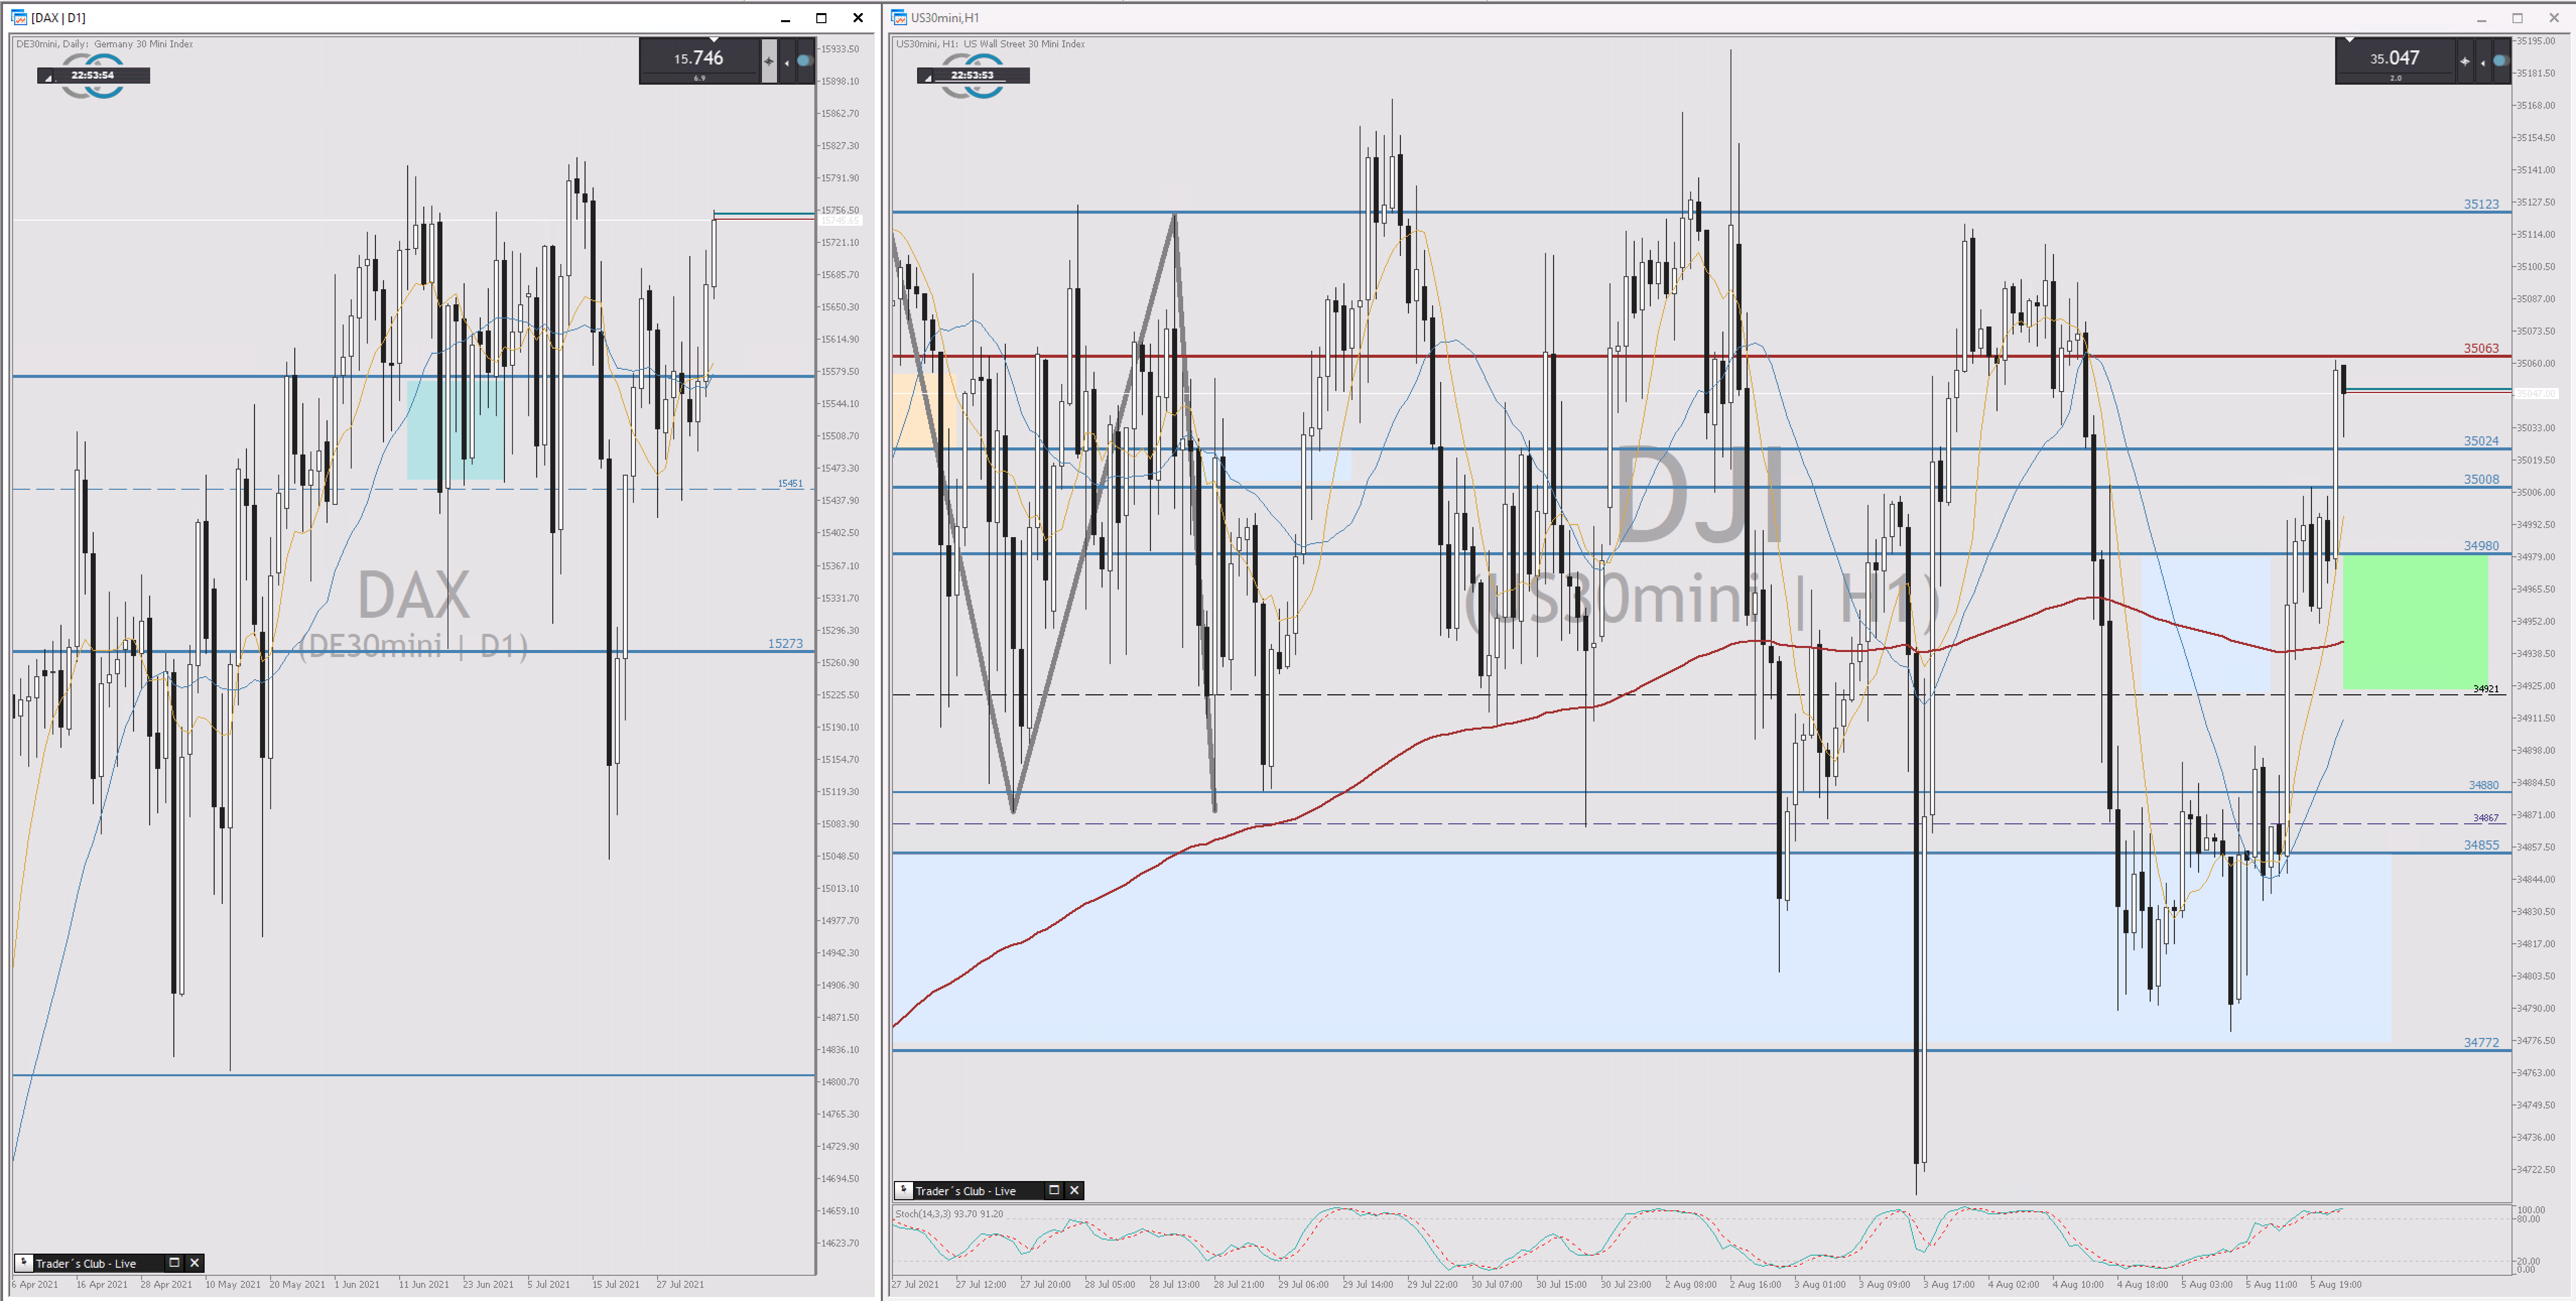Click the Stoch(14,3,3) indicator label
This screenshot has width=2576, height=1301.
[949, 1213]
